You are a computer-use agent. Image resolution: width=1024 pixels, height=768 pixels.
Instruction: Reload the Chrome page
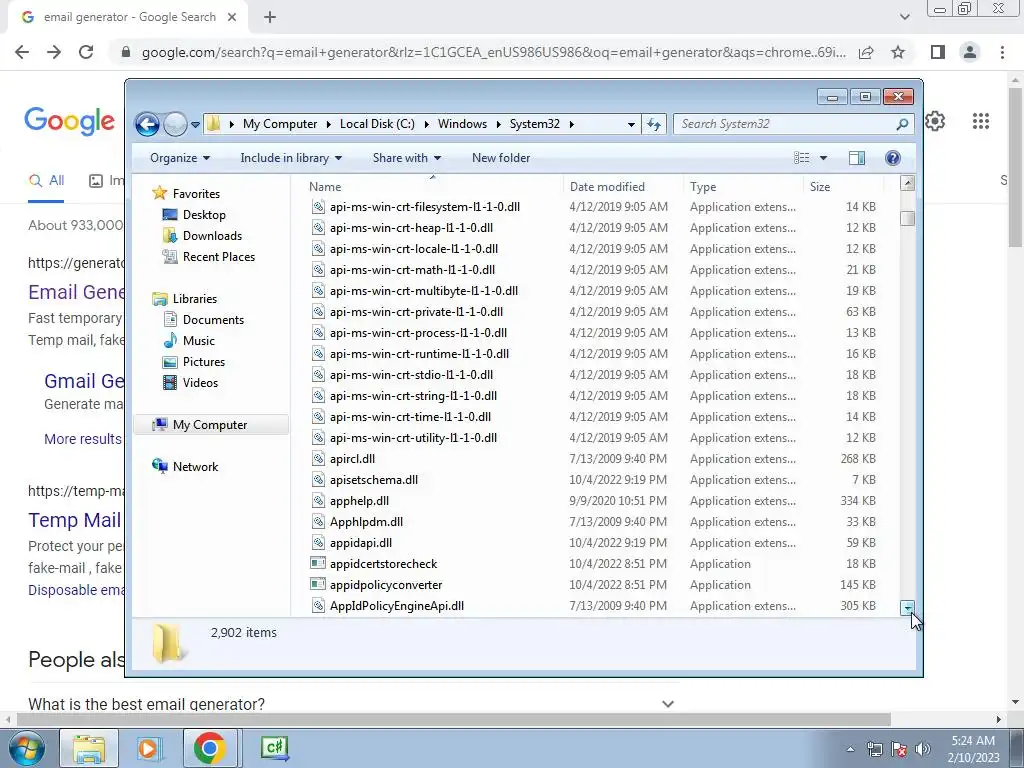coord(86,52)
